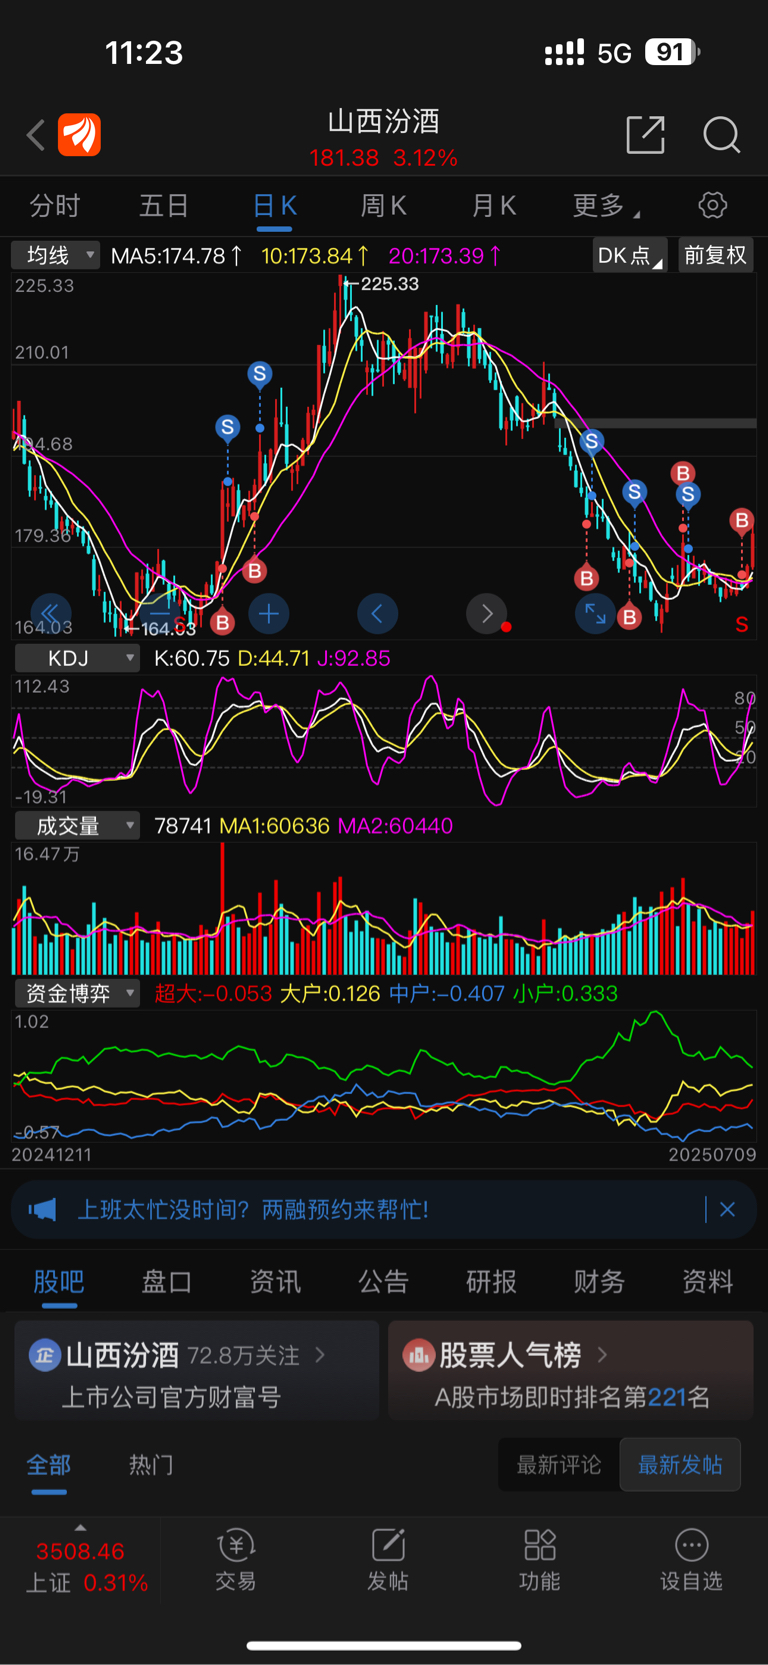
Task: Tap the share export icon
Action: pos(645,134)
